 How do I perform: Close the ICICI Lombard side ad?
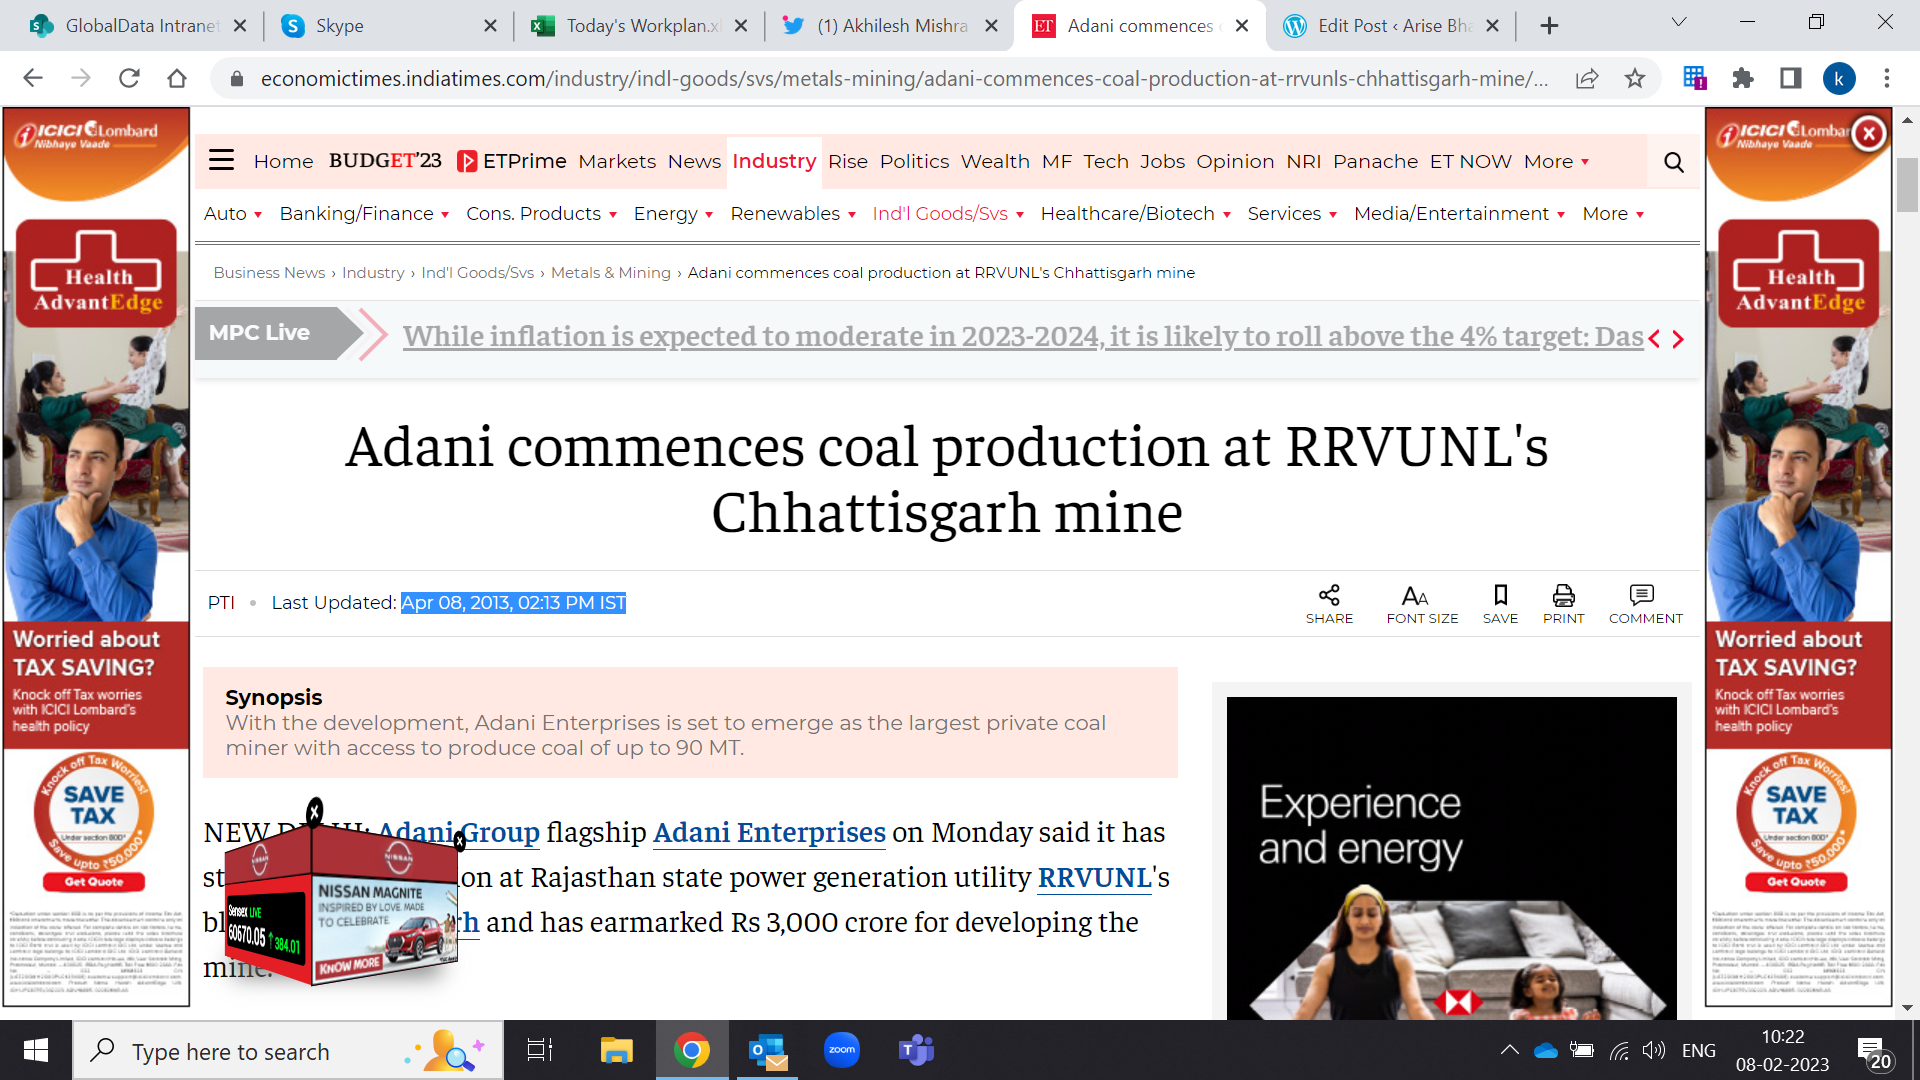click(1868, 133)
